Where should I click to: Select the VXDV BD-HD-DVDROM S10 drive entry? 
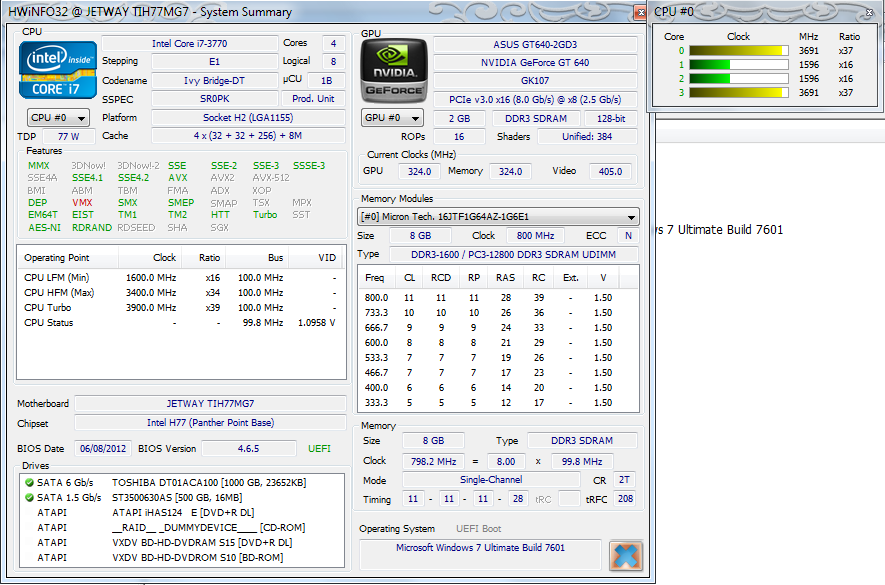(x=198, y=558)
